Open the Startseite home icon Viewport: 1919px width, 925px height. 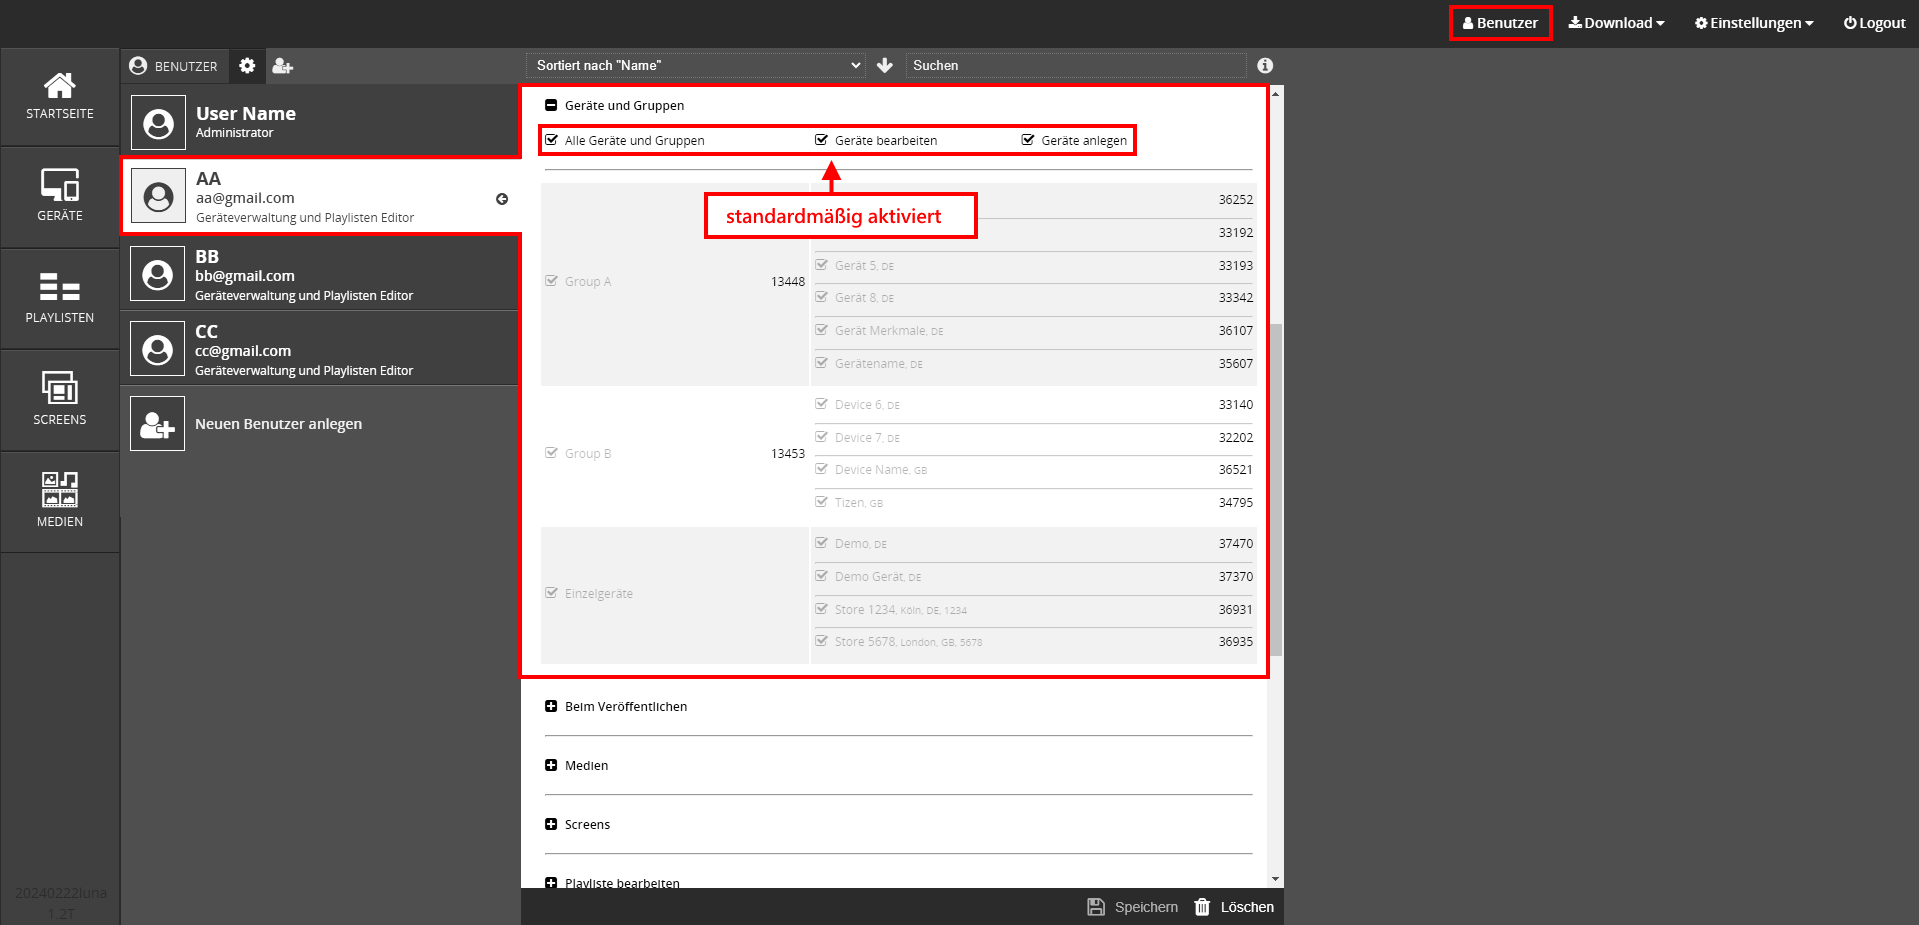coord(60,96)
